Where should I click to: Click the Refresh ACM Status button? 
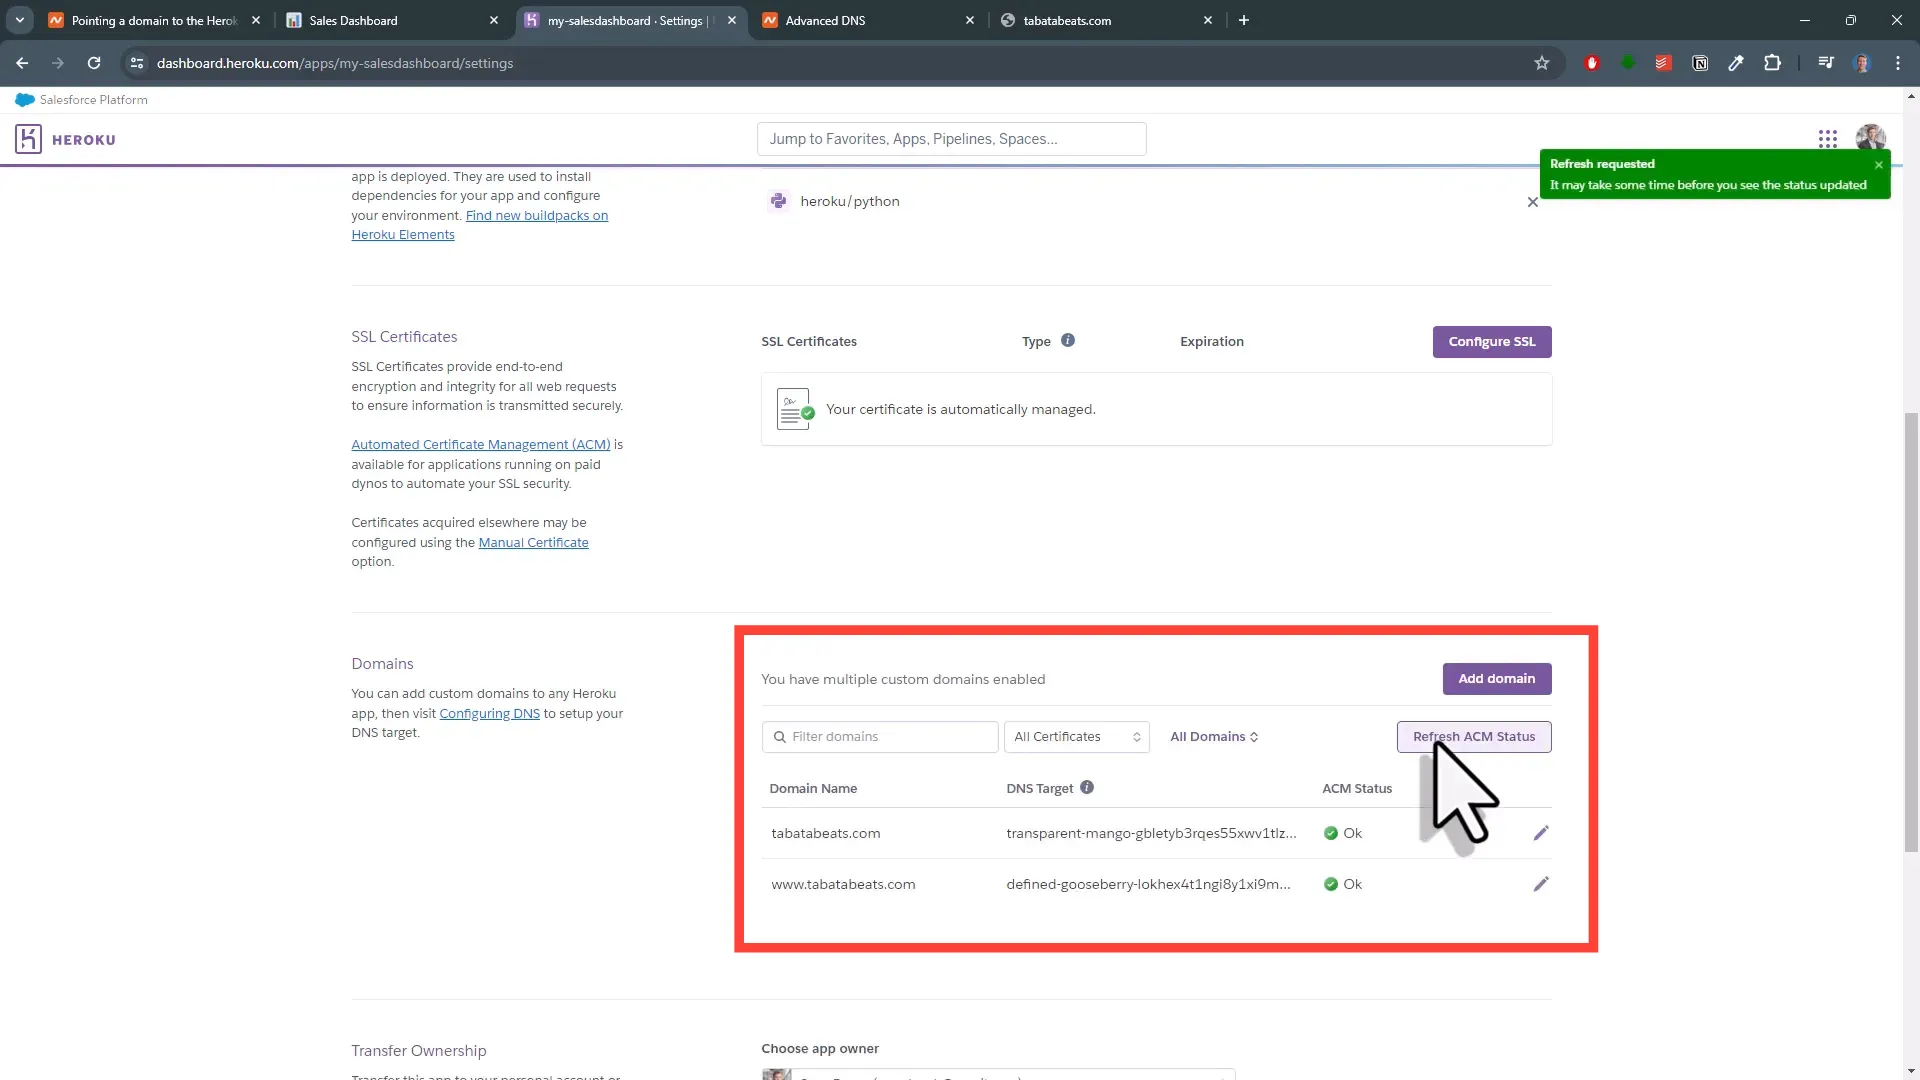click(1474, 736)
